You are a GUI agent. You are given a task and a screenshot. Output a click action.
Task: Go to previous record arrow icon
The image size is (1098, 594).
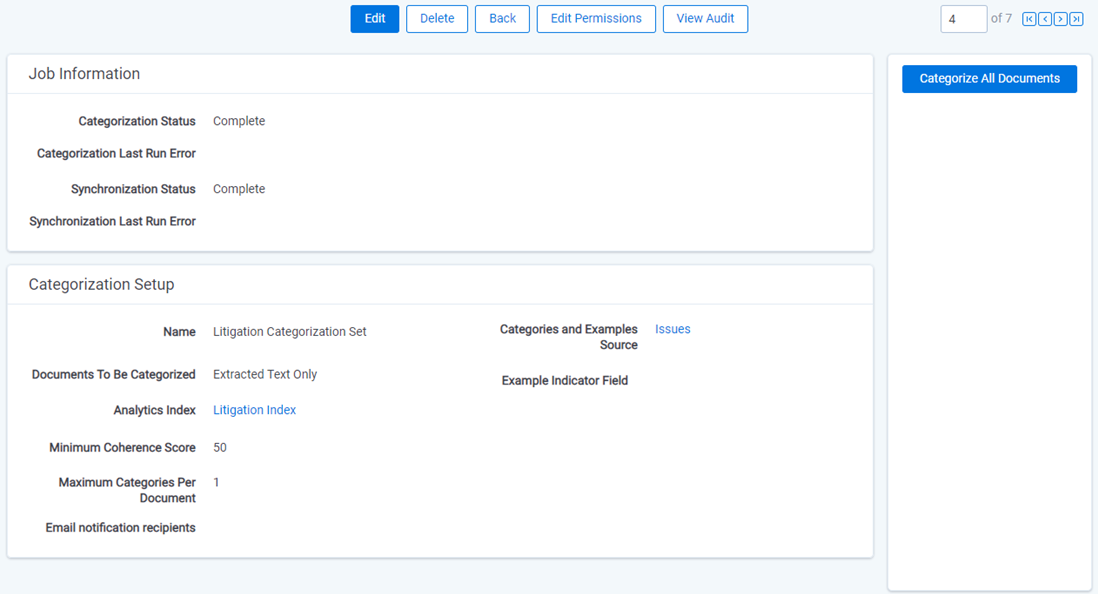pos(1045,19)
